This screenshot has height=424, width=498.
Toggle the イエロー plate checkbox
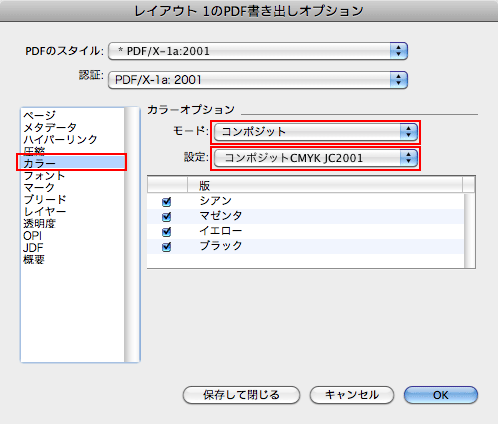coord(166,232)
